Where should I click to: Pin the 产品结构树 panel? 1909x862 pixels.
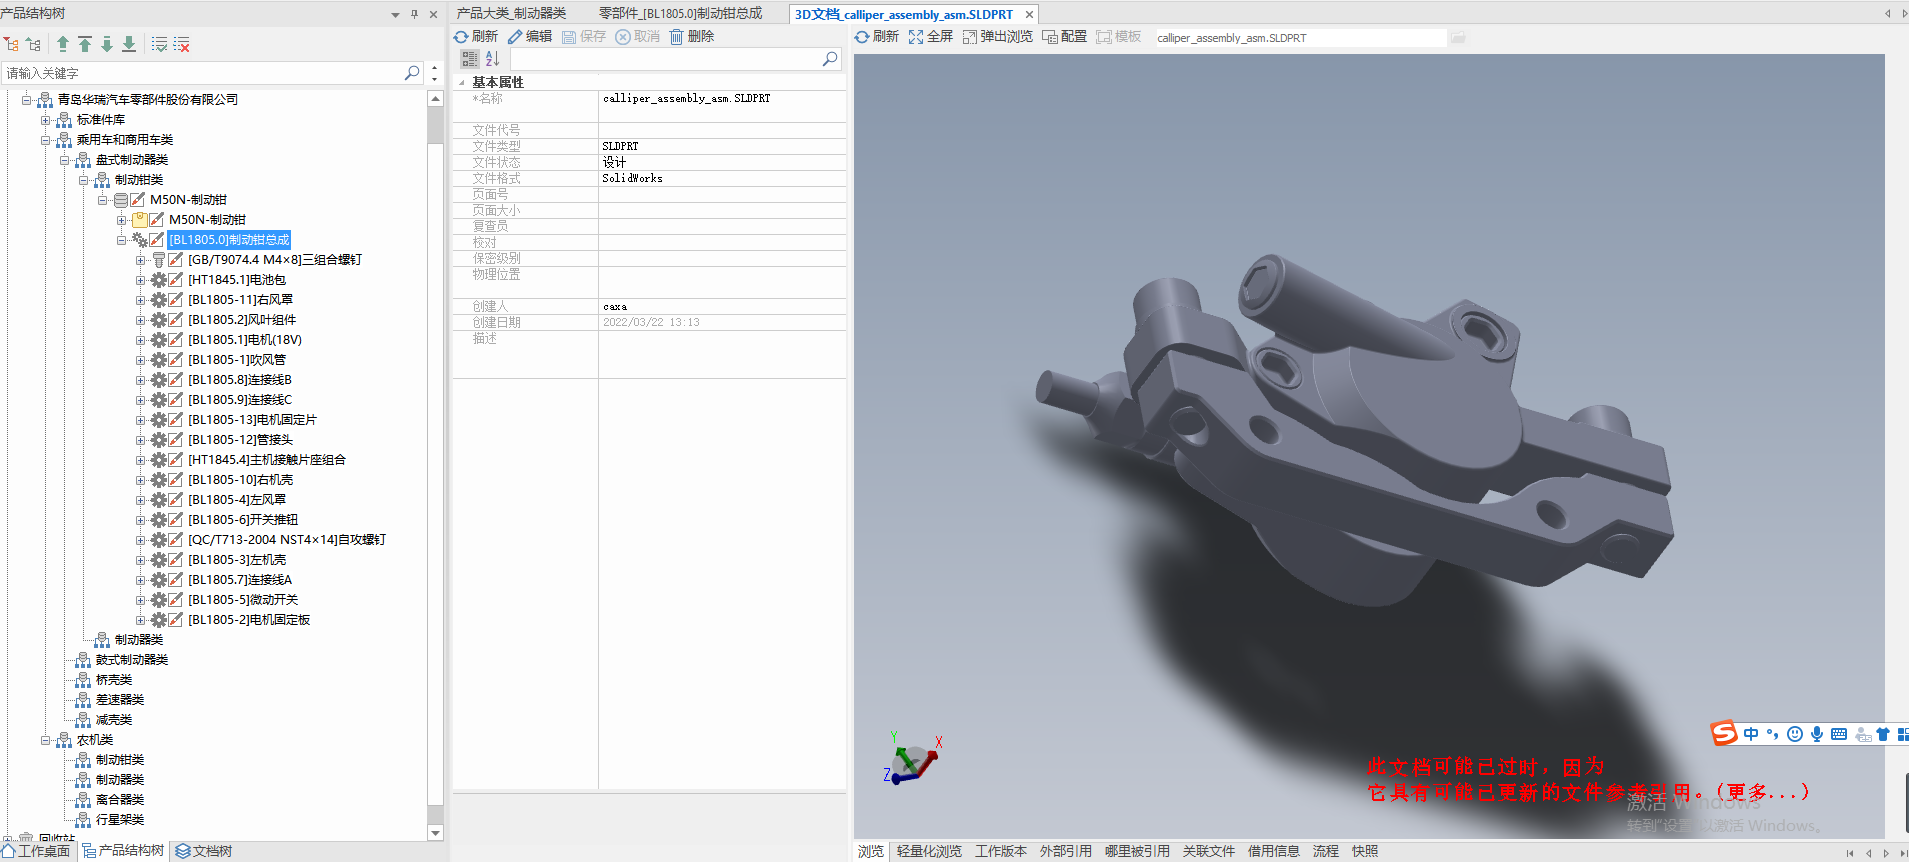(x=414, y=14)
